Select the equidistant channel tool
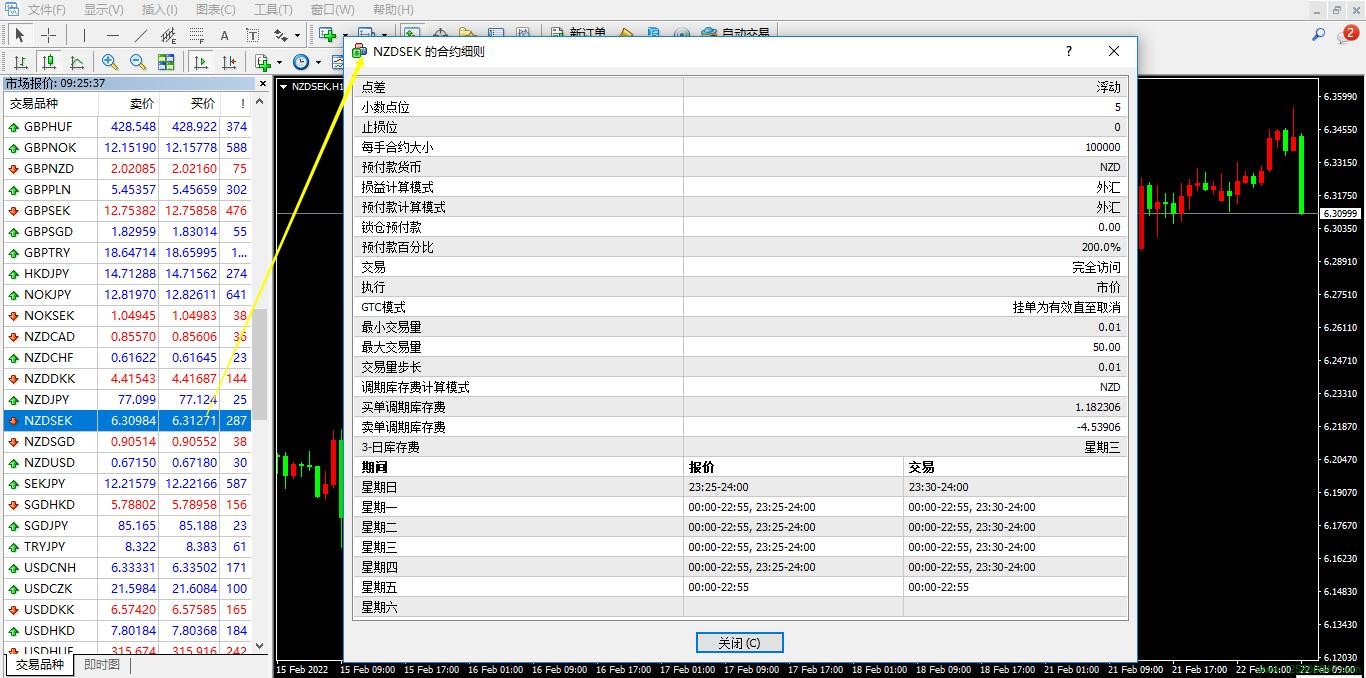1366x678 pixels. click(x=168, y=35)
